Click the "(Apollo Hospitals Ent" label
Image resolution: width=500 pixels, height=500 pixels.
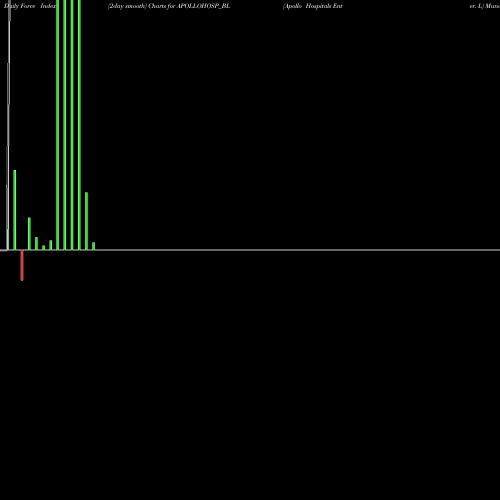pyautogui.click(x=313, y=6)
